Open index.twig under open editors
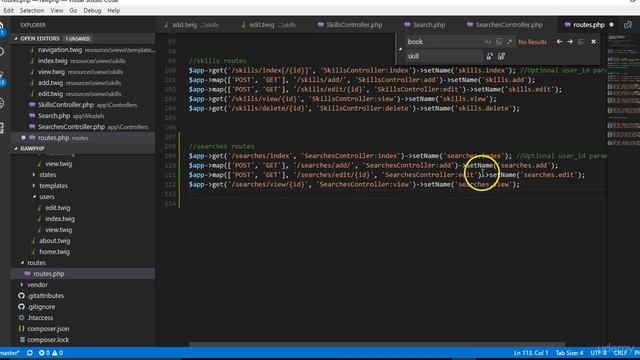The height and width of the screenshot is (360, 640). point(83,61)
